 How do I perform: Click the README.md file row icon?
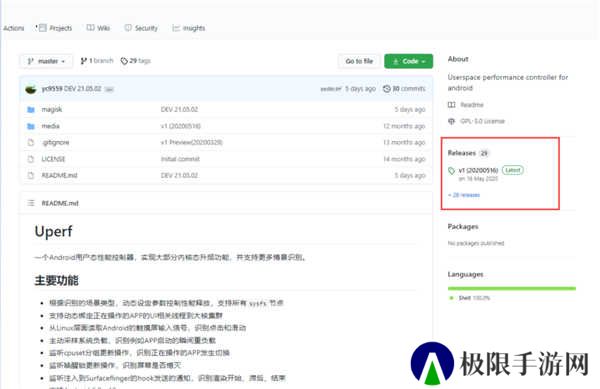[31, 176]
